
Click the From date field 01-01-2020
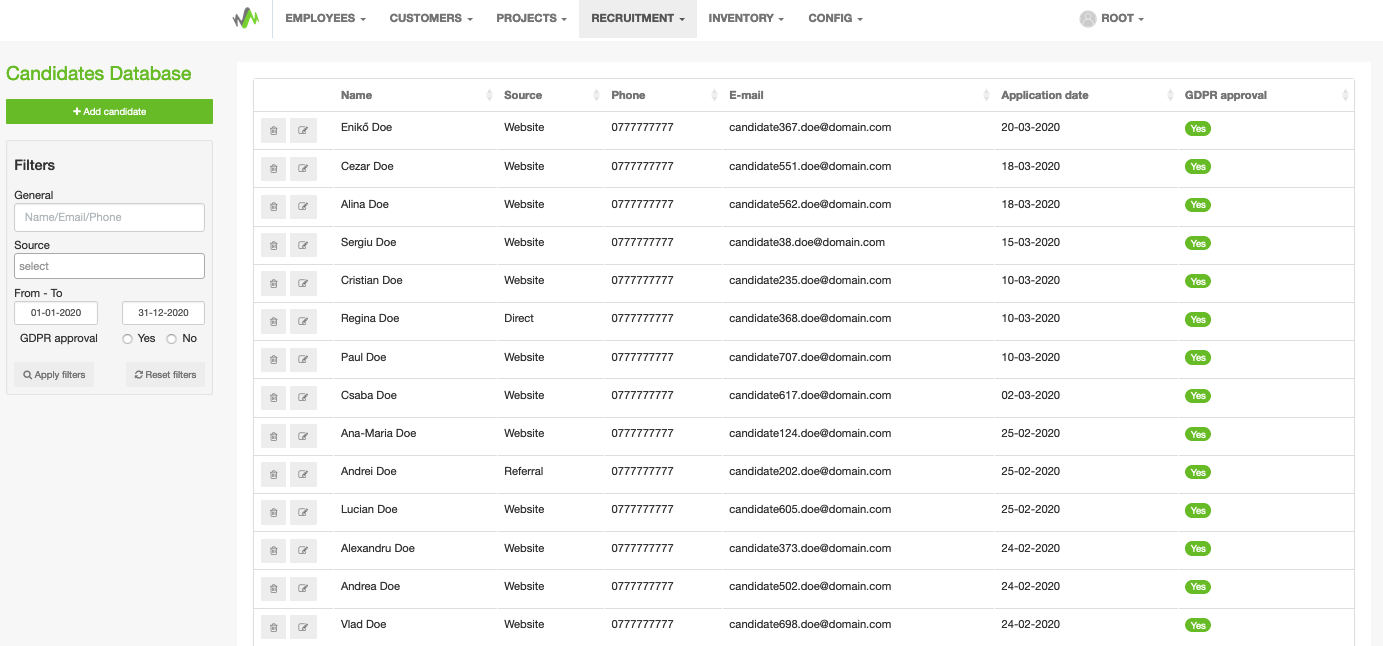tap(56, 313)
